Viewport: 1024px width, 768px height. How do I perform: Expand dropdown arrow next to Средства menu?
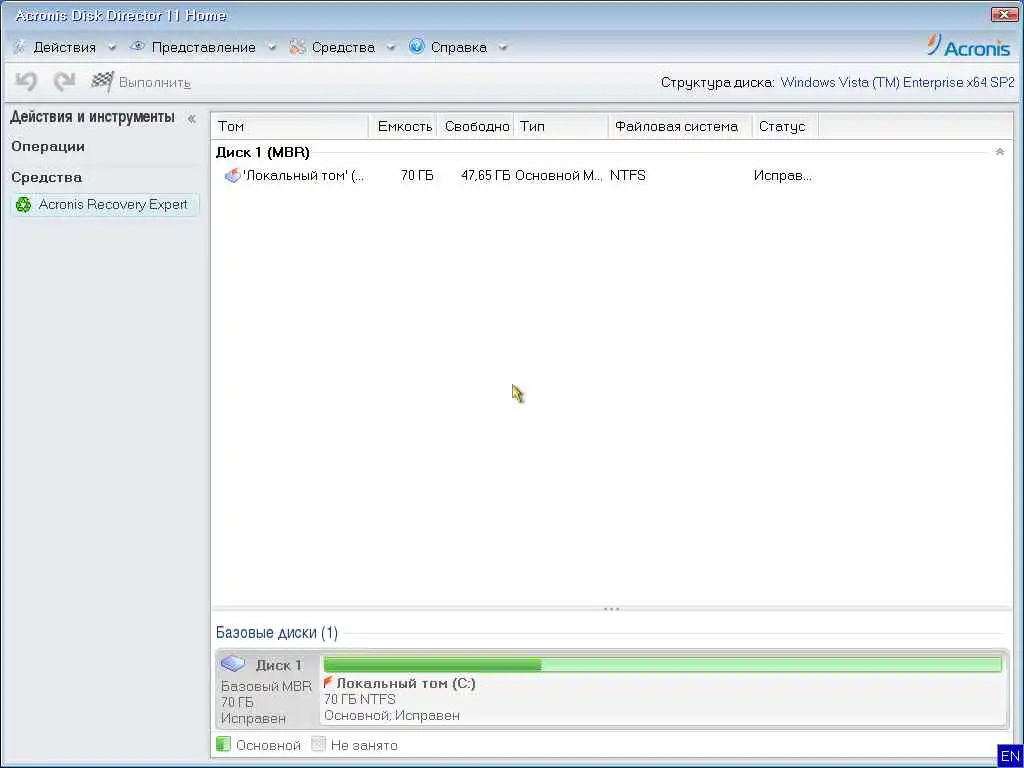coord(391,47)
